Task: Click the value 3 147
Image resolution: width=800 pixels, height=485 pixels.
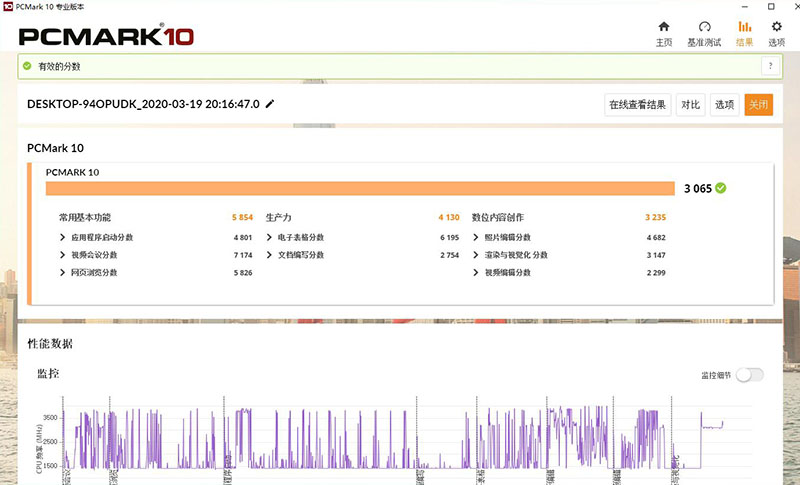Action: [x=656, y=254]
